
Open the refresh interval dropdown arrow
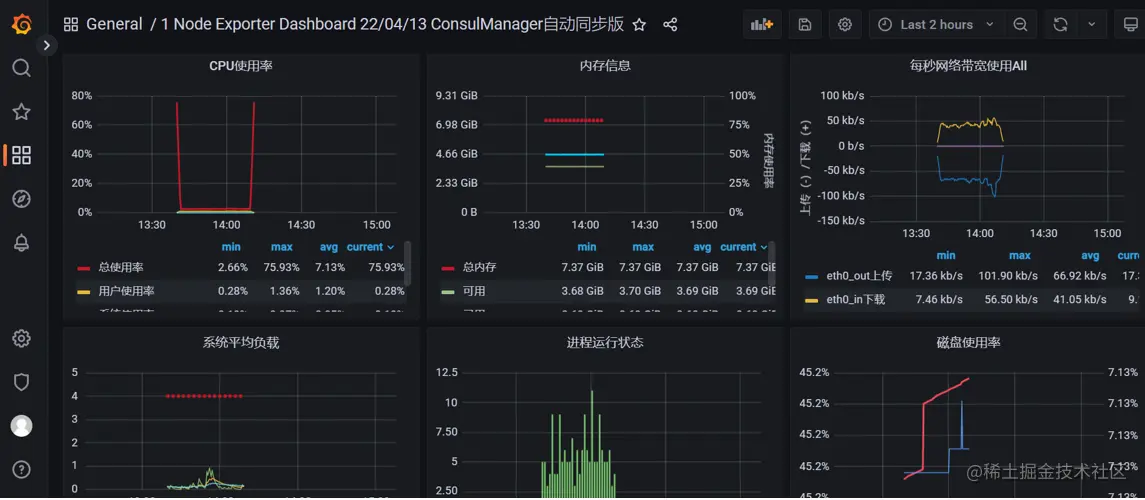(x=1092, y=25)
